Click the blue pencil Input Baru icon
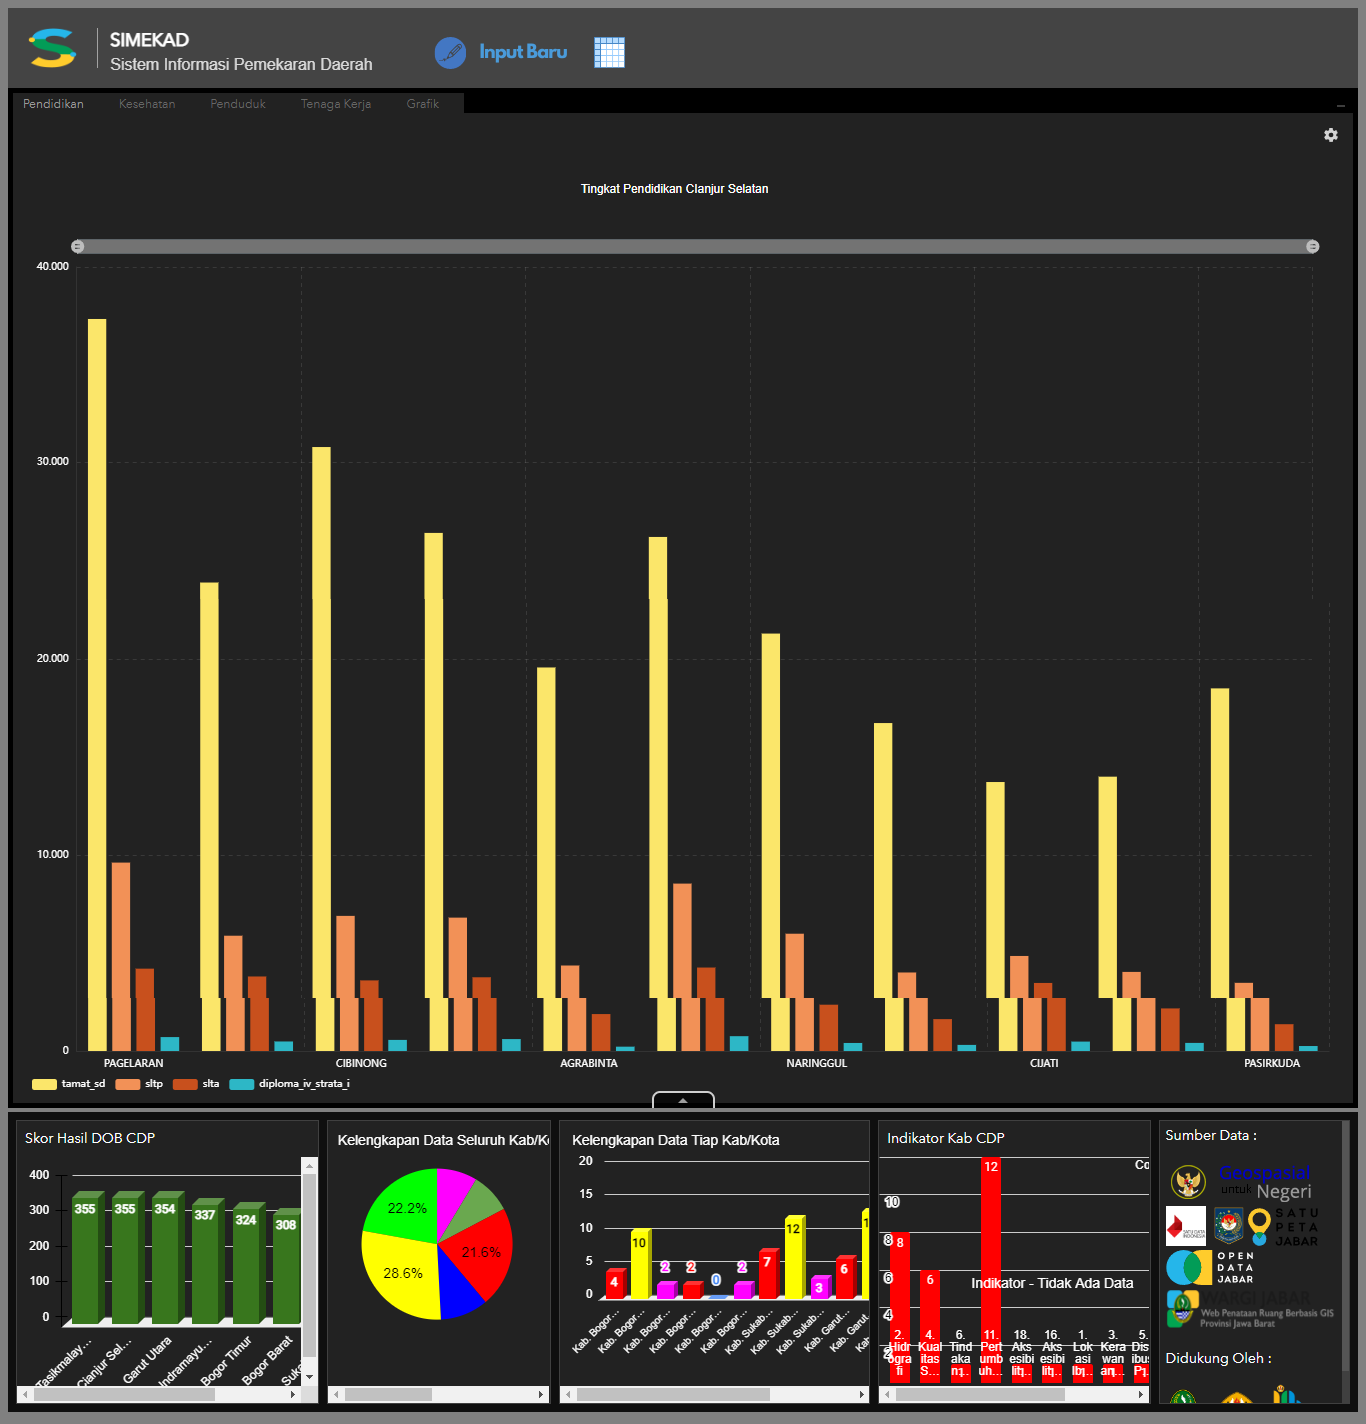 (x=450, y=52)
